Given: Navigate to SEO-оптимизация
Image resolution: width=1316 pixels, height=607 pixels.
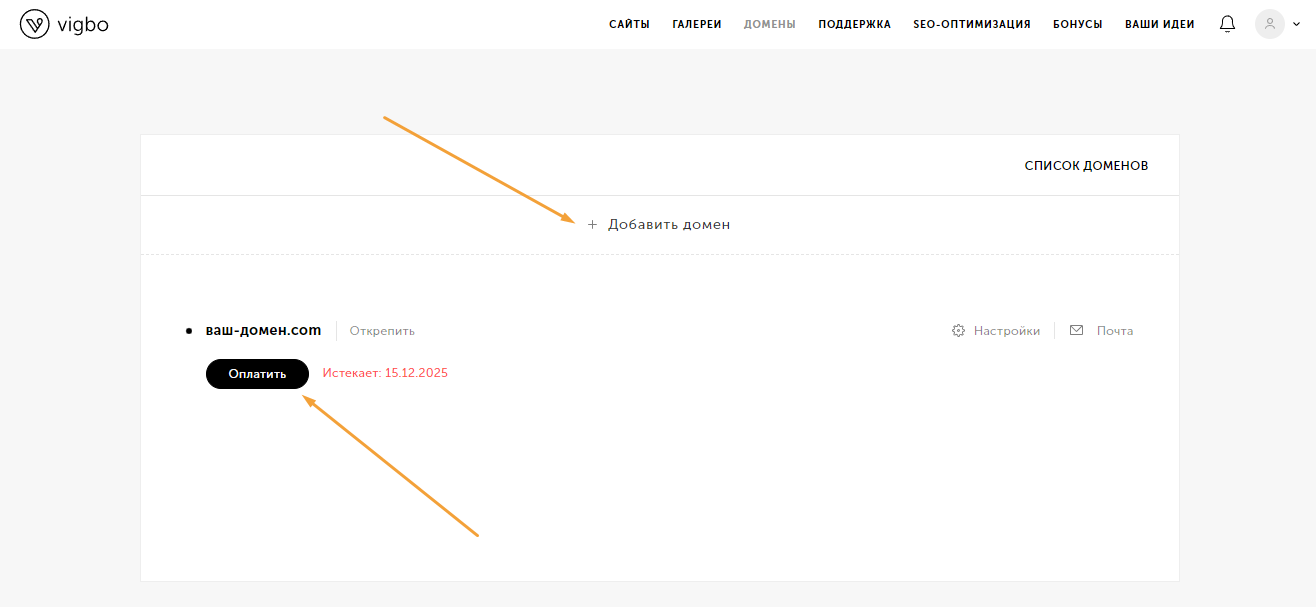Looking at the screenshot, I should click(x=971, y=25).
